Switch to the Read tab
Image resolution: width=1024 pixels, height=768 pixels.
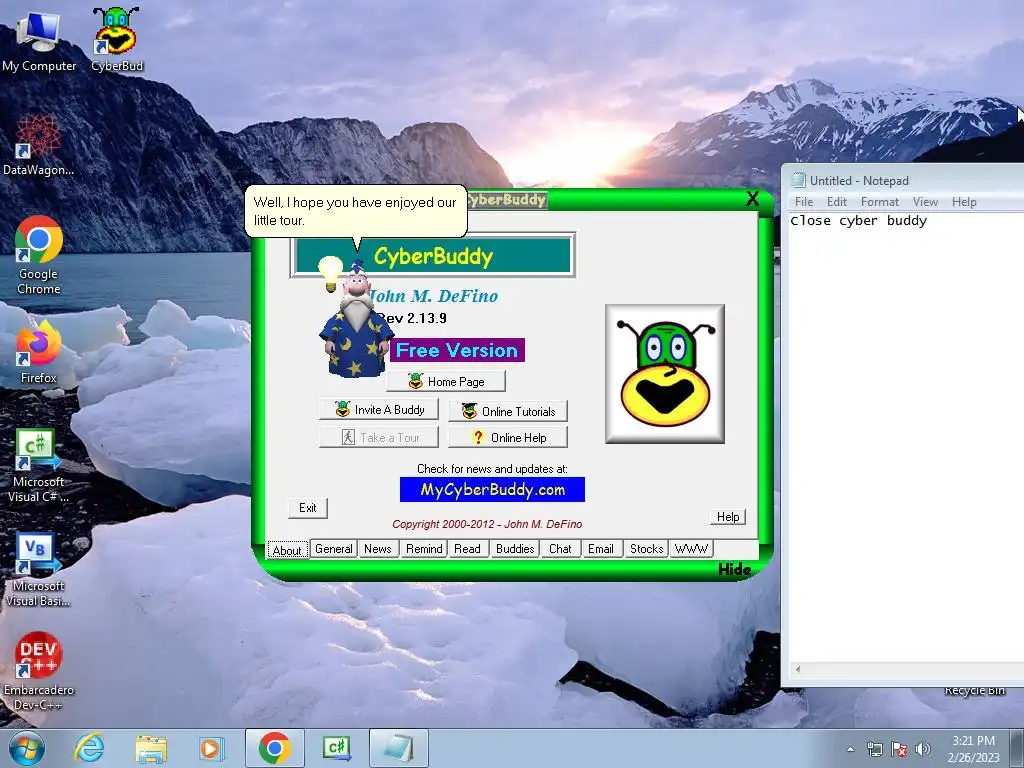click(468, 549)
